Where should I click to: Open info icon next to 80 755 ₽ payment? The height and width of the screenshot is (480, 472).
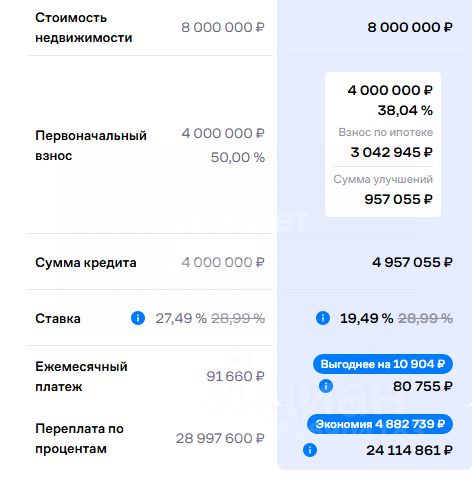point(326,386)
